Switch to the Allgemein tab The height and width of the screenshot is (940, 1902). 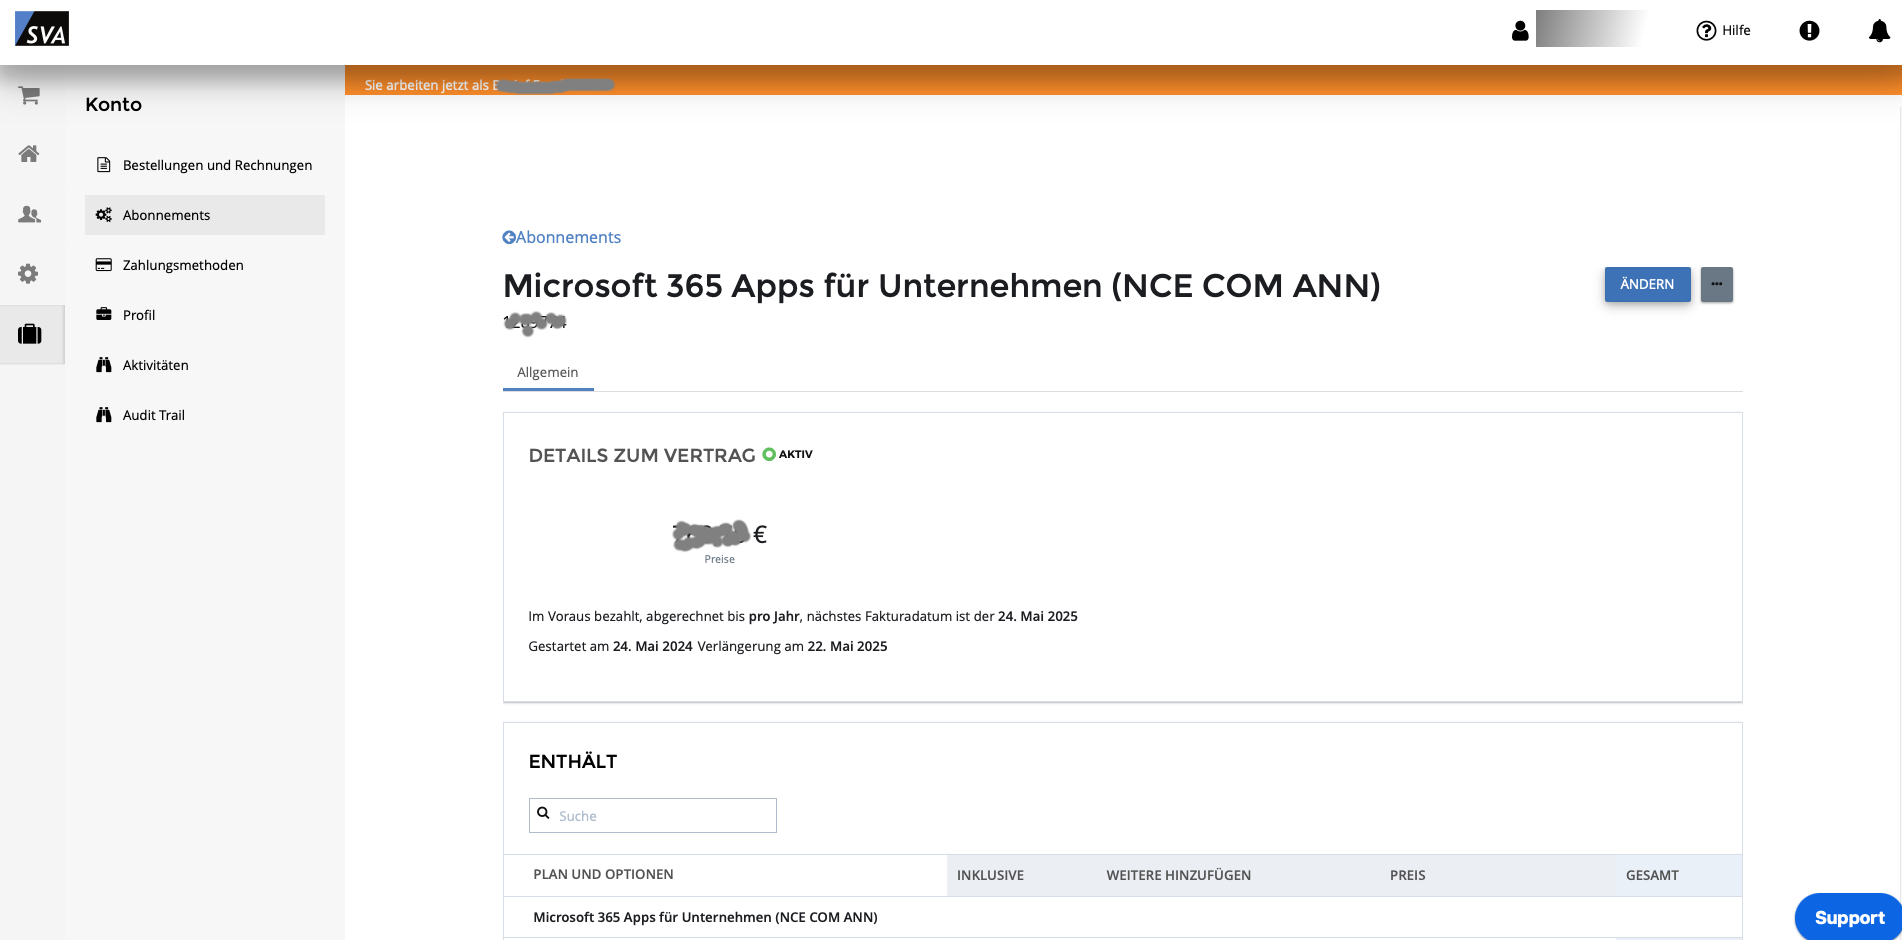547,372
